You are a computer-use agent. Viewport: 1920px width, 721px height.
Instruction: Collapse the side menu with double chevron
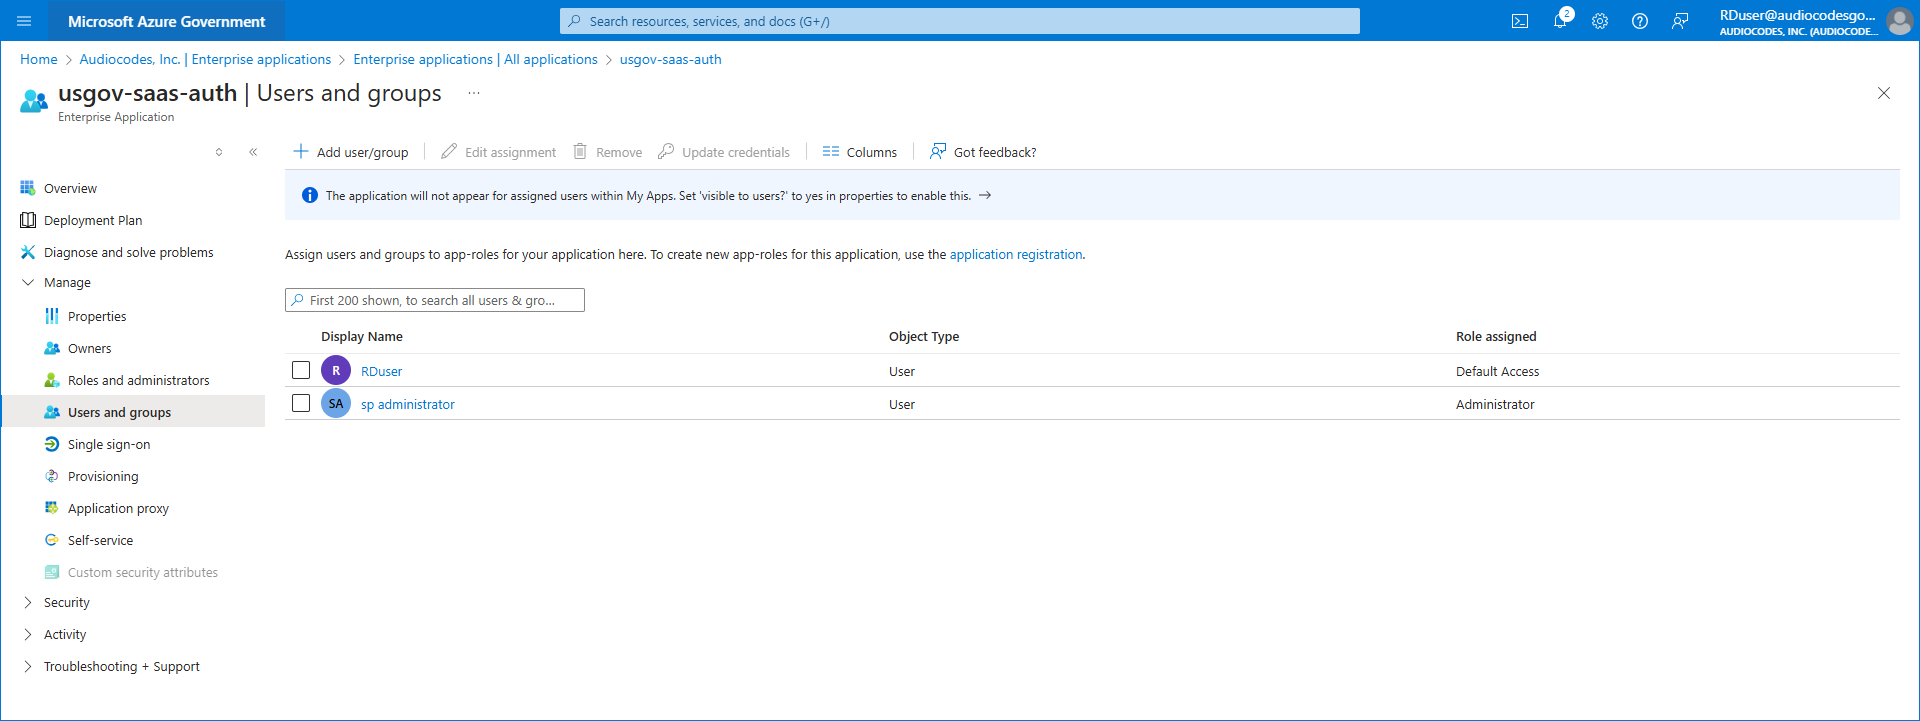pyautogui.click(x=253, y=152)
